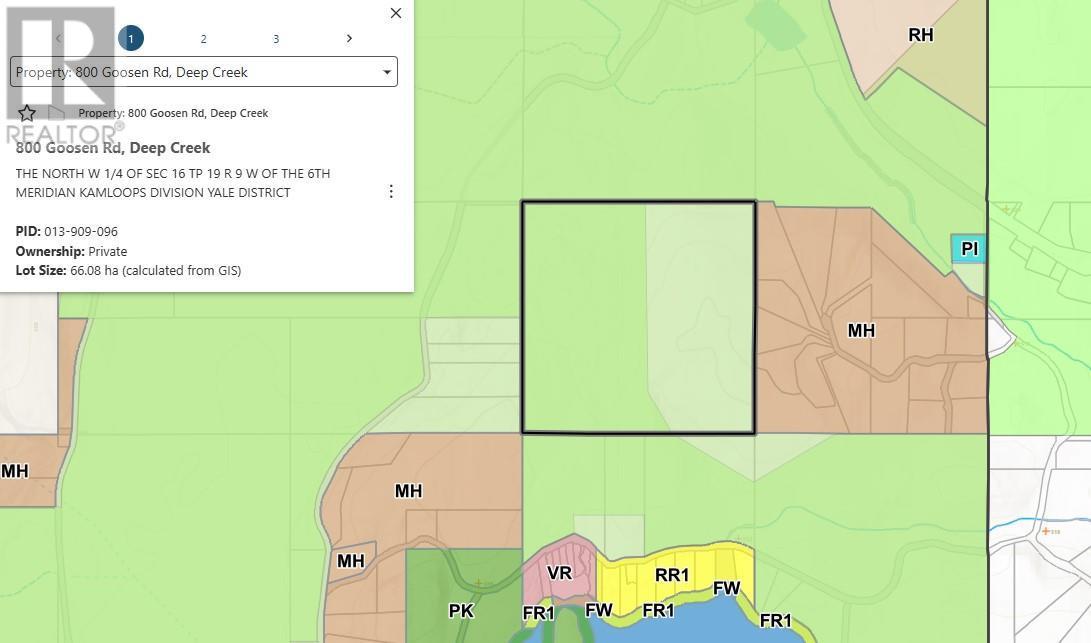This screenshot has width=1091, height=643.
Task: Select the RR1 zoning label near the lake
Action: pos(672,575)
